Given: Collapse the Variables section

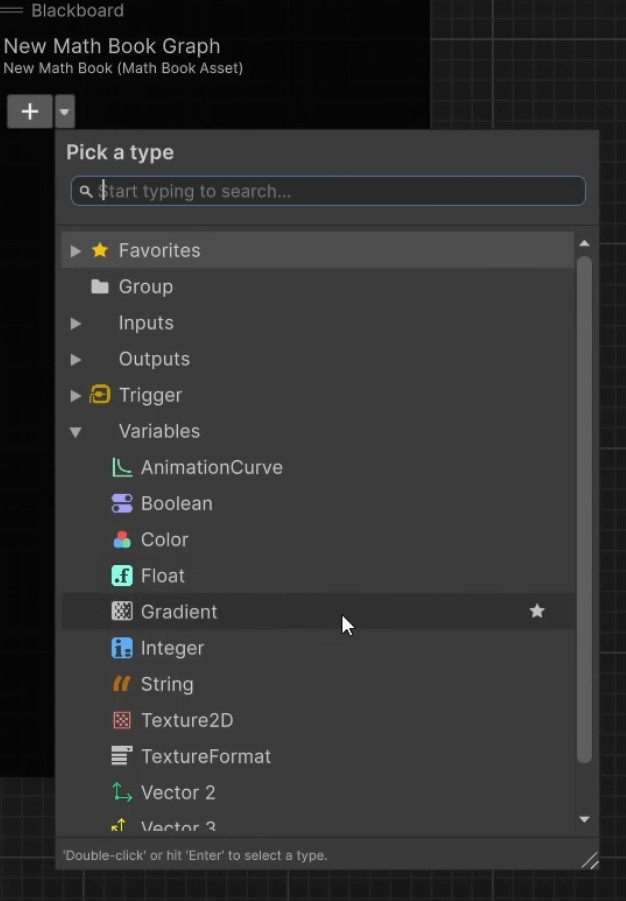Looking at the screenshot, I should (77, 431).
